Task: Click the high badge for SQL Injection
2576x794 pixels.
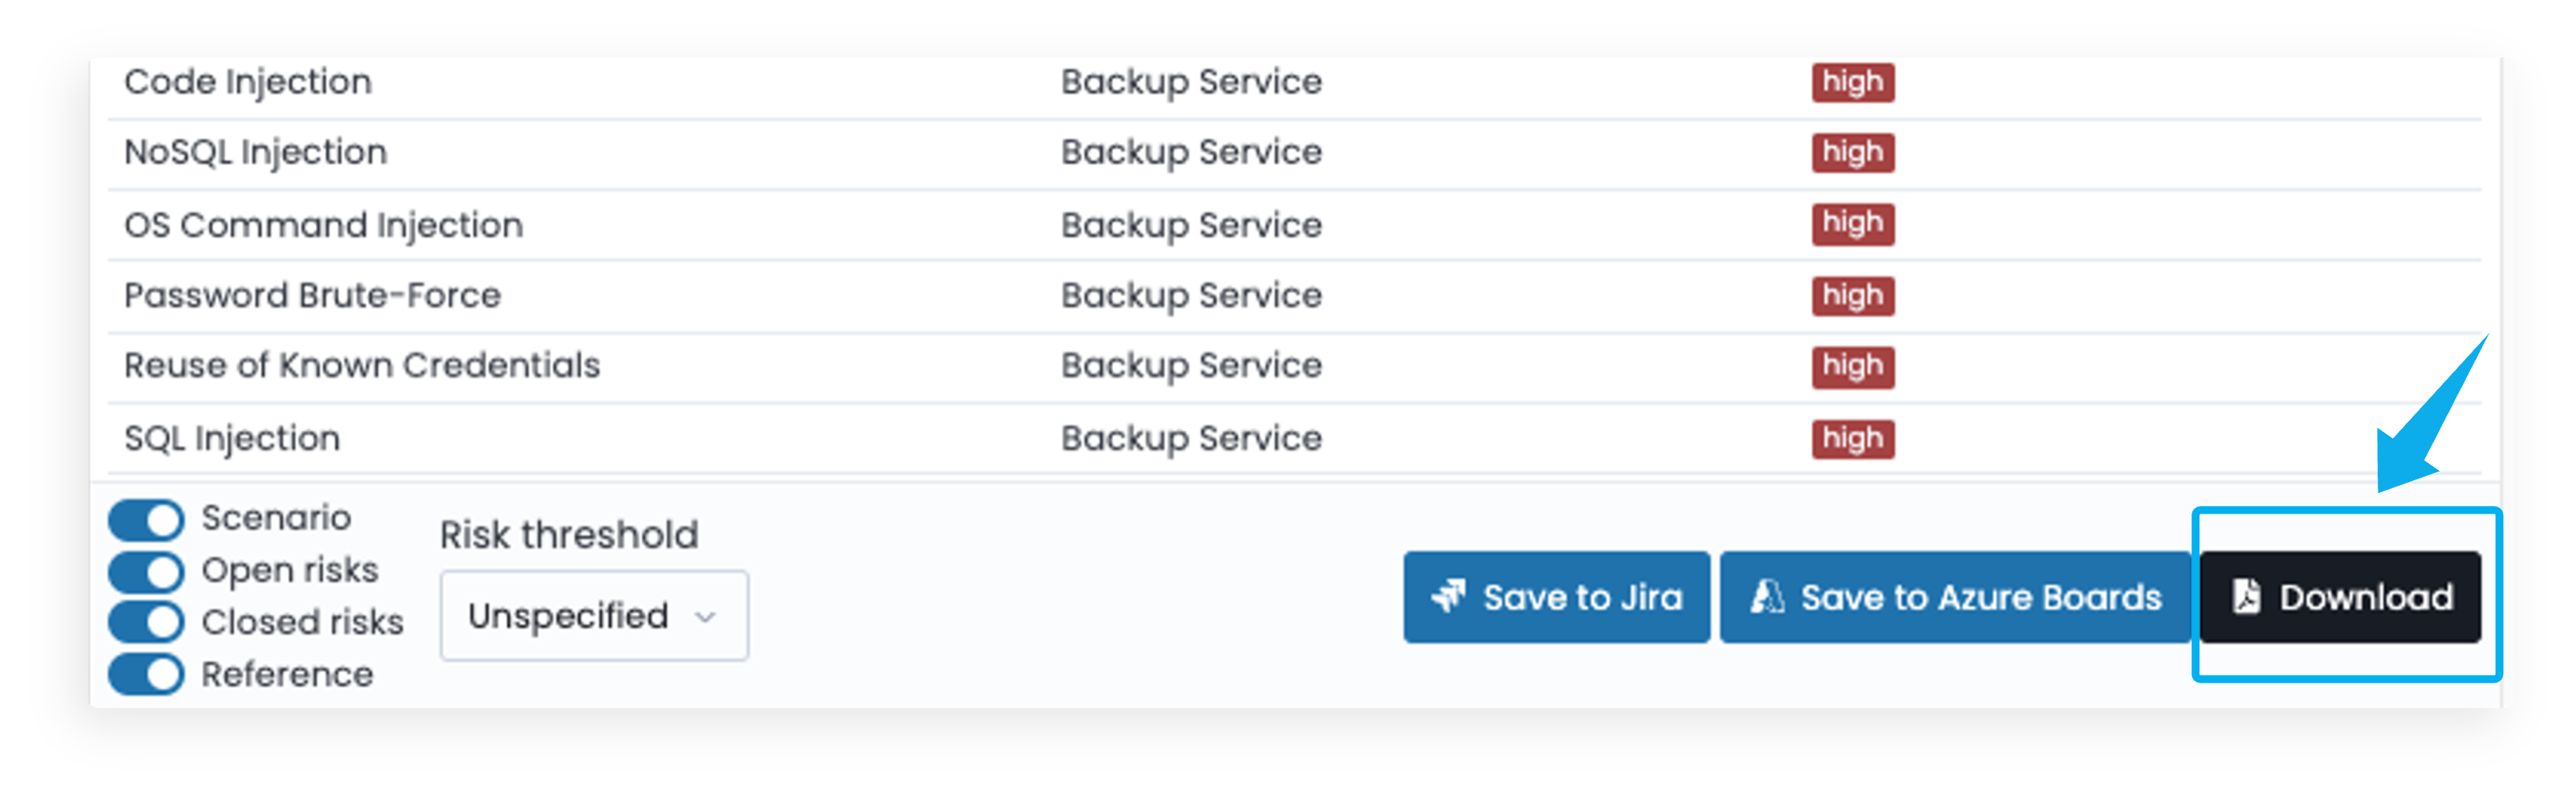Action: (x=1852, y=438)
